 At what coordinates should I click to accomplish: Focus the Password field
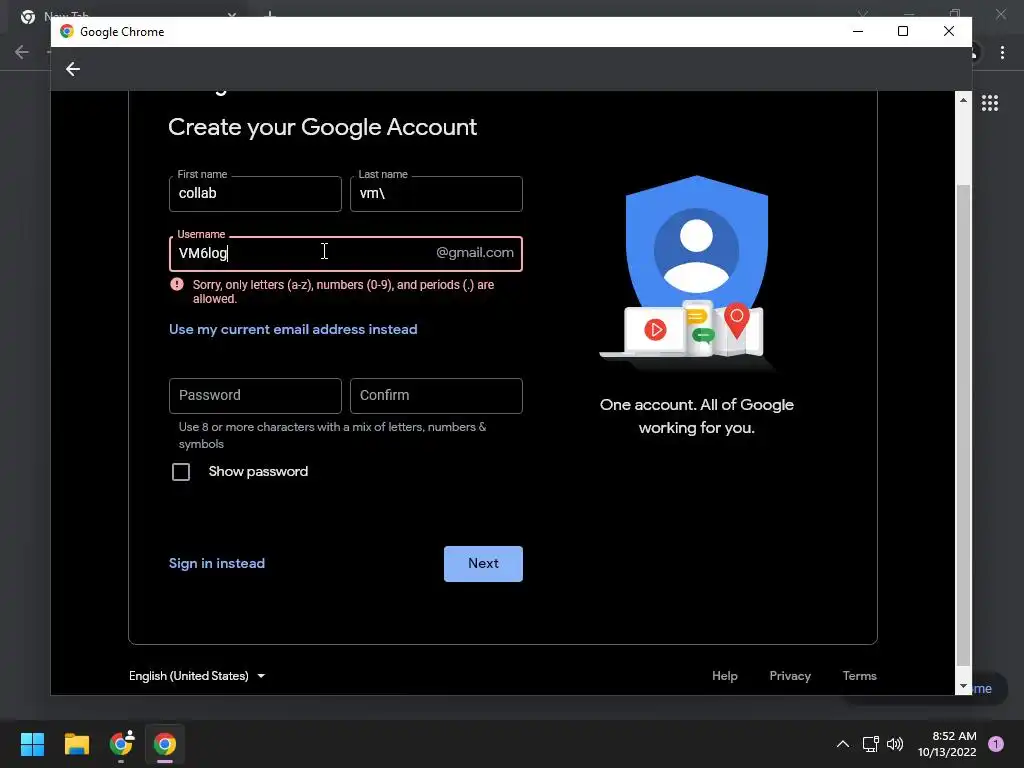pos(255,396)
